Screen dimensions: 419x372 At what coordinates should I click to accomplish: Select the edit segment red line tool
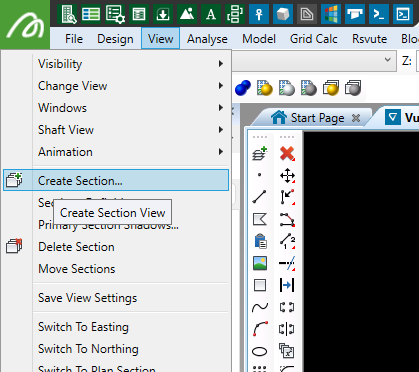pyautogui.click(x=287, y=219)
